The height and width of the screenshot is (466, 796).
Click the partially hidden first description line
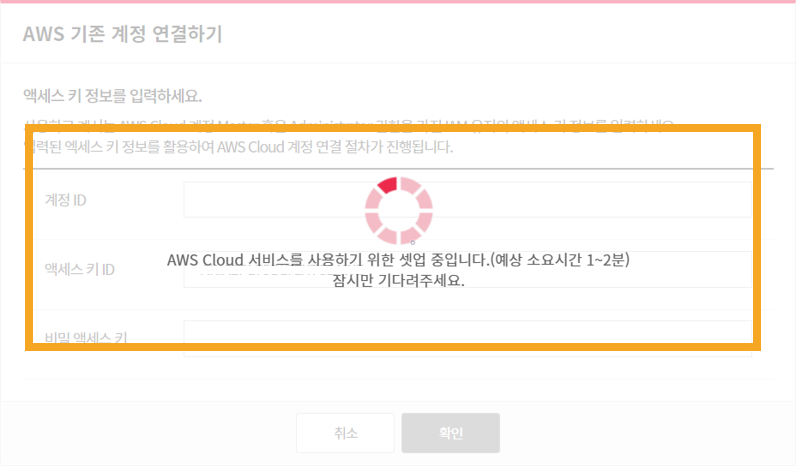(x=349, y=124)
